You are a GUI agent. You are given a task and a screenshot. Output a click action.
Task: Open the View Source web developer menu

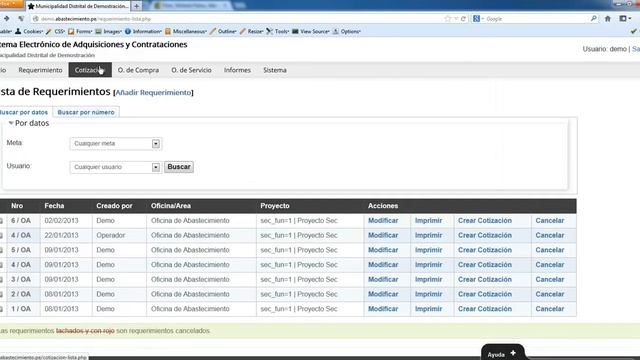coord(311,31)
